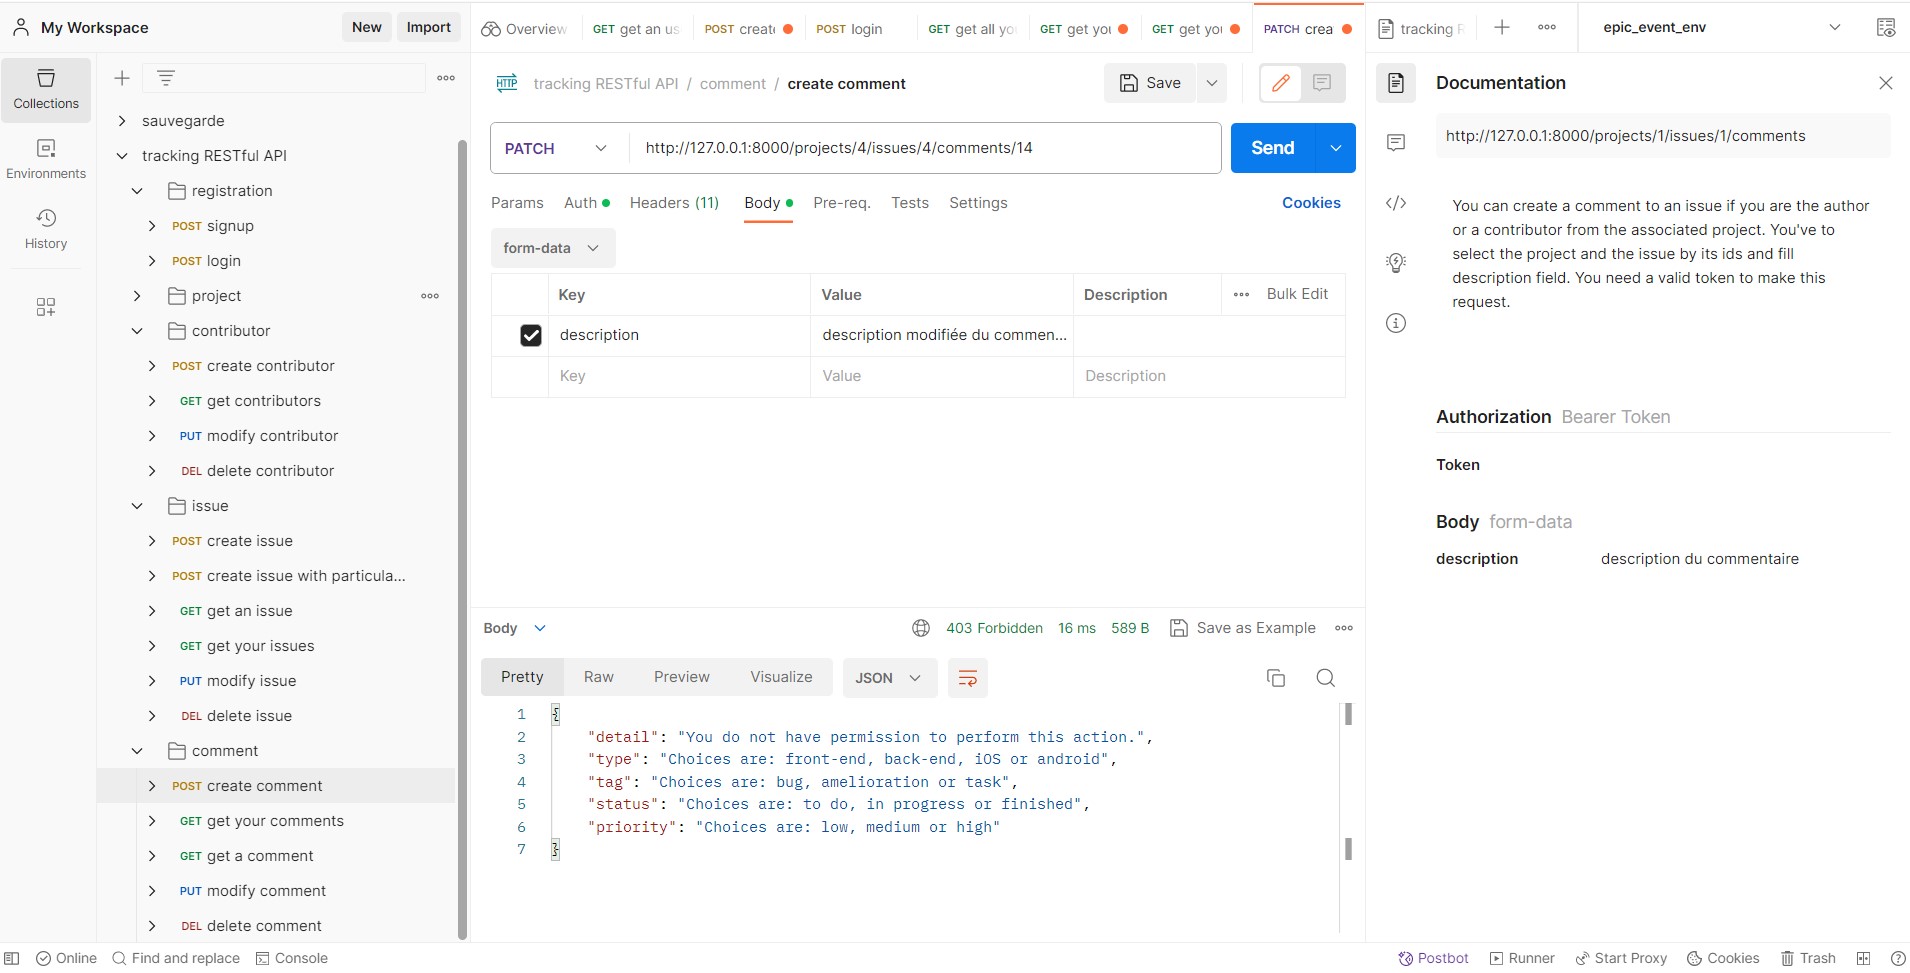Click the copy response icon
This screenshot has height=973, width=1910.
1276,678
